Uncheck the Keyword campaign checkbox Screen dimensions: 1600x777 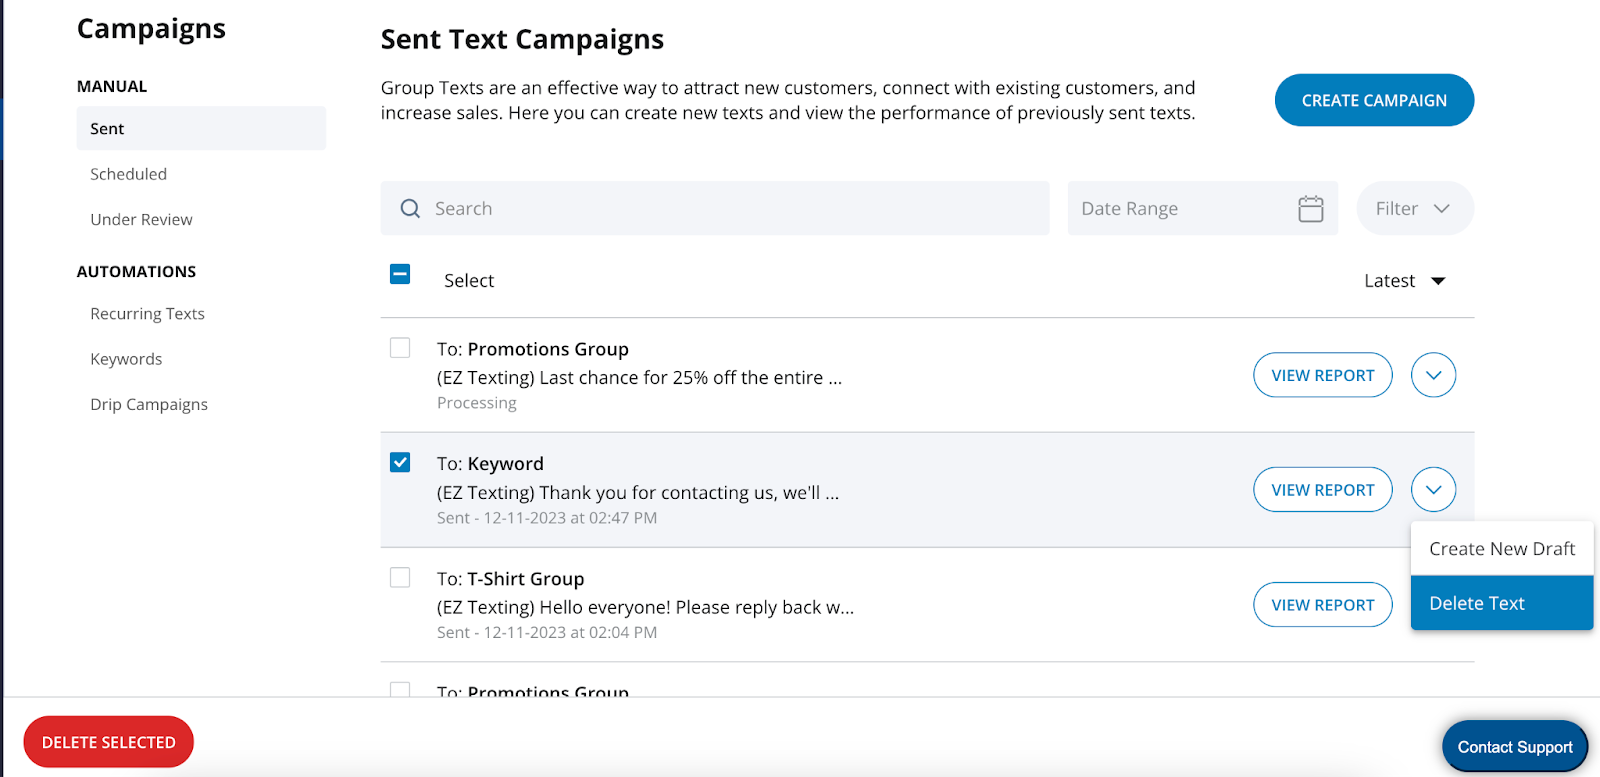click(400, 462)
